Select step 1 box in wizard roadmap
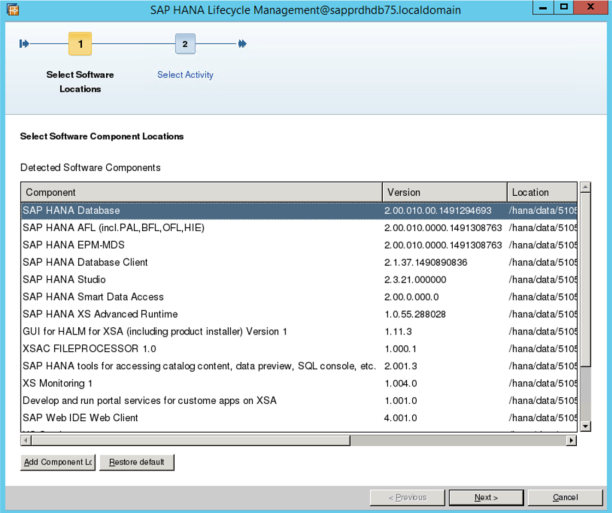The image size is (612, 513). point(80,44)
